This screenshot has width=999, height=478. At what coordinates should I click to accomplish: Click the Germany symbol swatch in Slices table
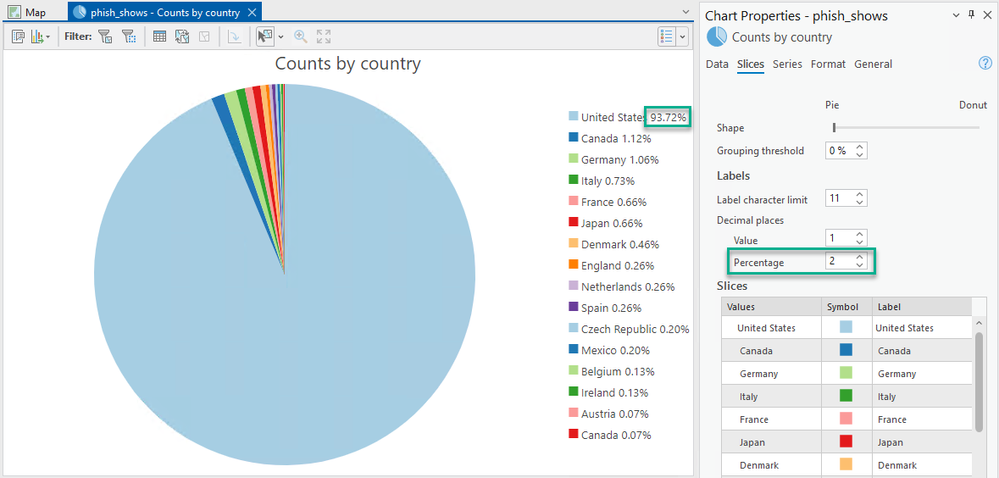[846, 373]
